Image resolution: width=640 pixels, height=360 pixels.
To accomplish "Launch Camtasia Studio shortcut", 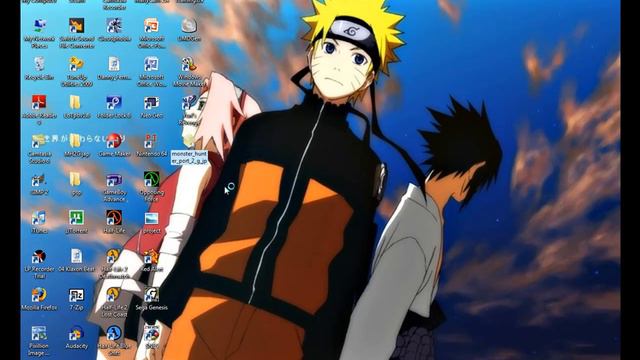I will click(39, 148).
